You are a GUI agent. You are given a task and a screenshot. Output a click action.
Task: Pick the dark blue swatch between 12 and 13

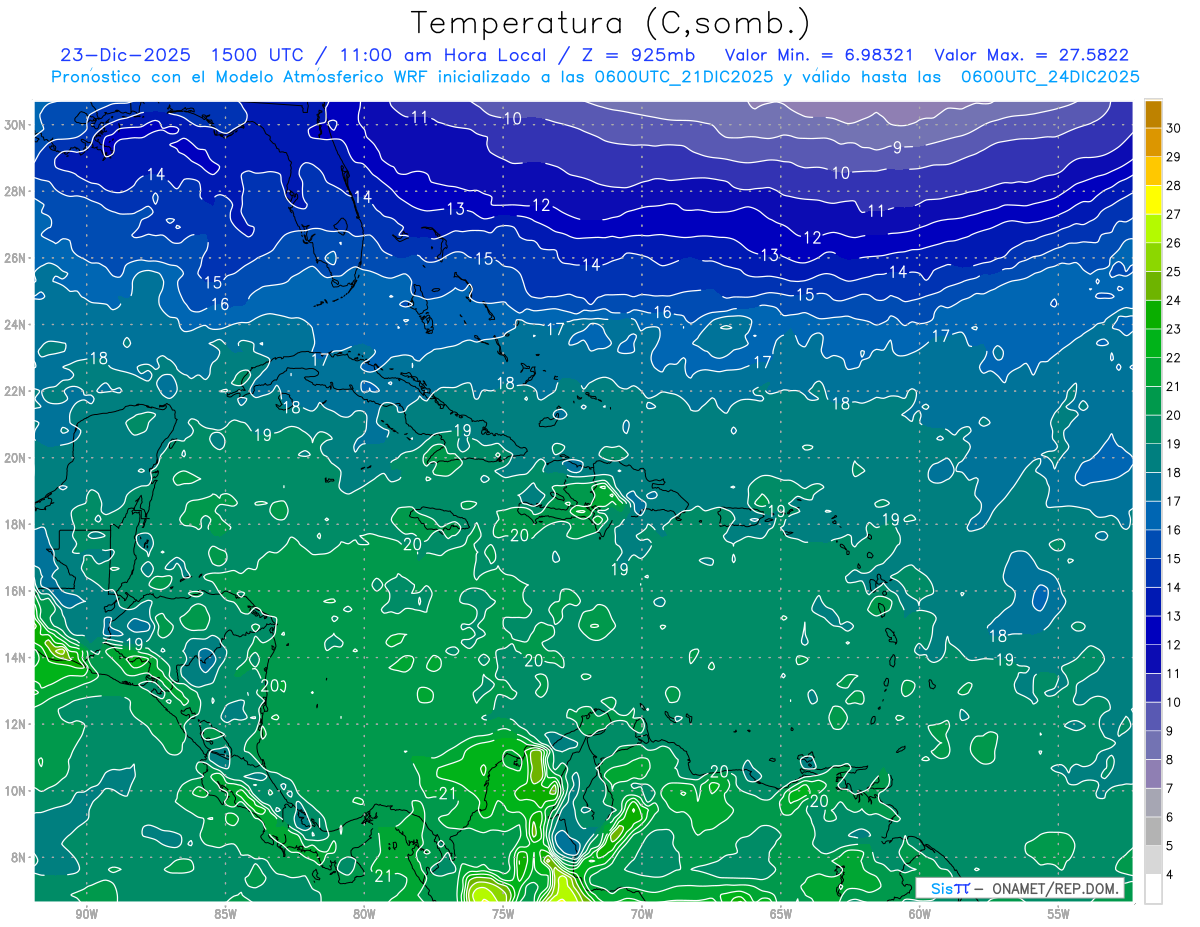coord(1154,631)
